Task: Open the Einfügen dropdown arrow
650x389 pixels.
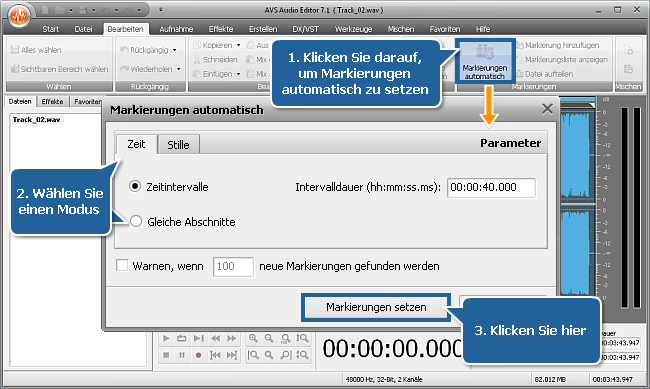Action: point(238,74)
